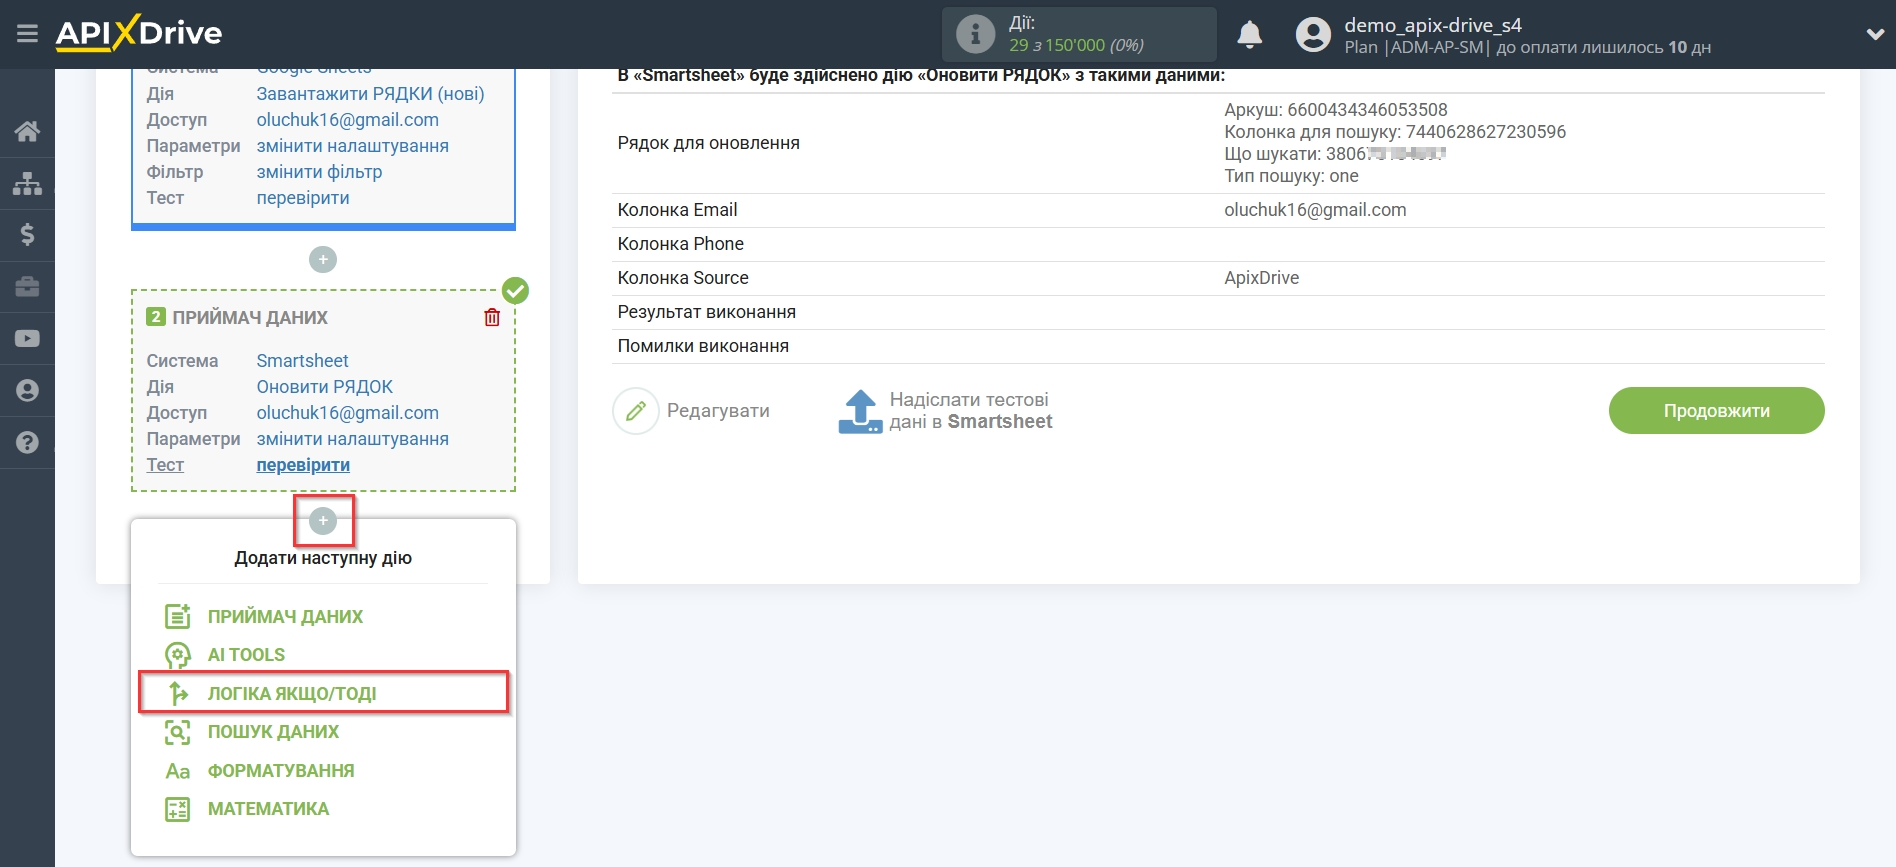Click the oluchuk16@gmail.com value in Колонка Email row
The height and width of the screenshot is (867, 1896).
click(1315, 210)
